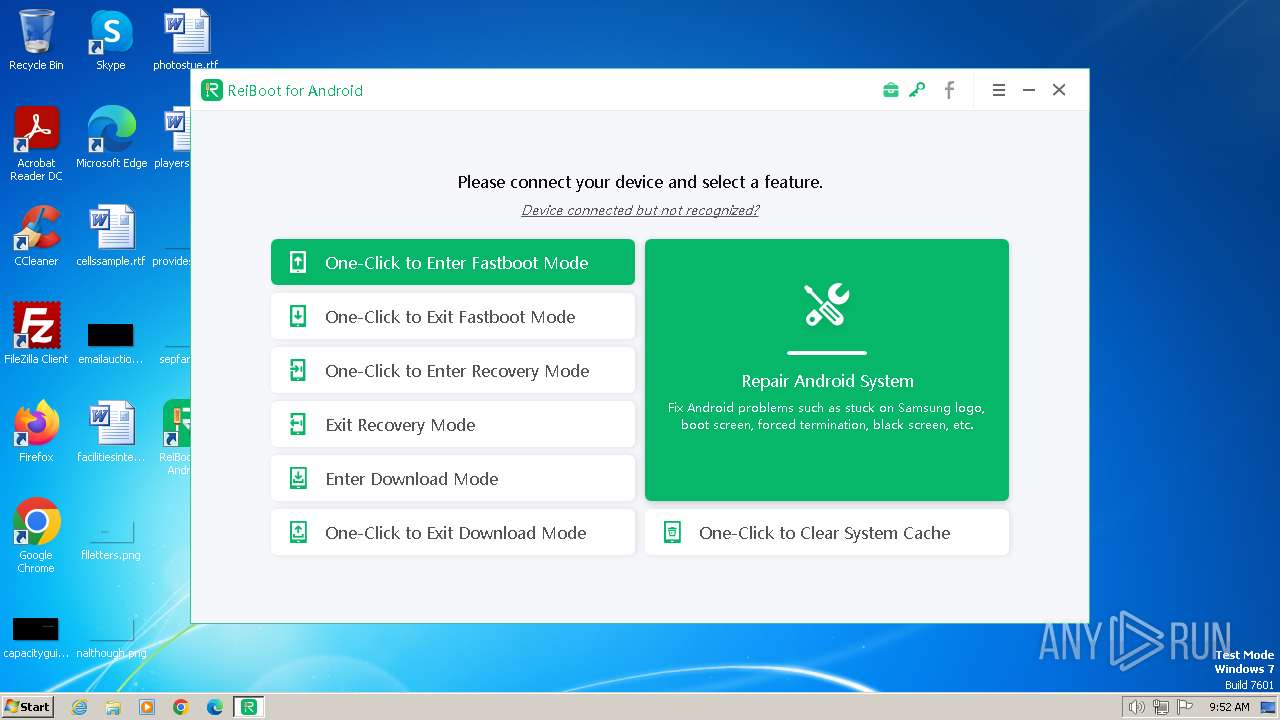Screen dimensions: 1280x720
Task: Click the Exit Download Mode icon
Action: (298, 532)
